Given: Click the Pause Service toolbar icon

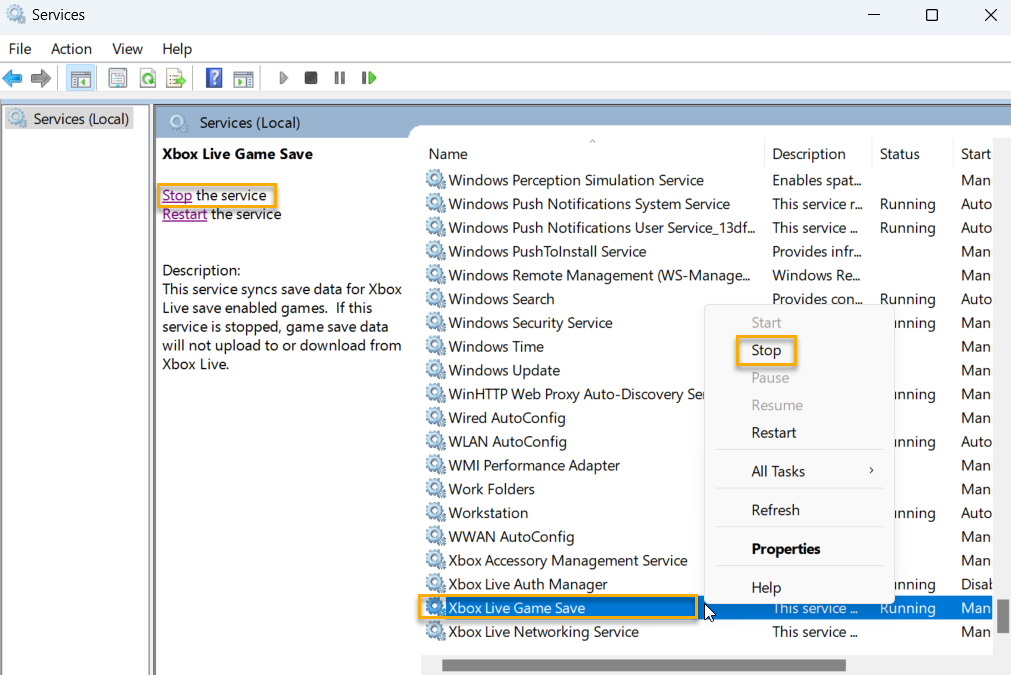Looking at the screenshot, I should click(x=339, y=77).
